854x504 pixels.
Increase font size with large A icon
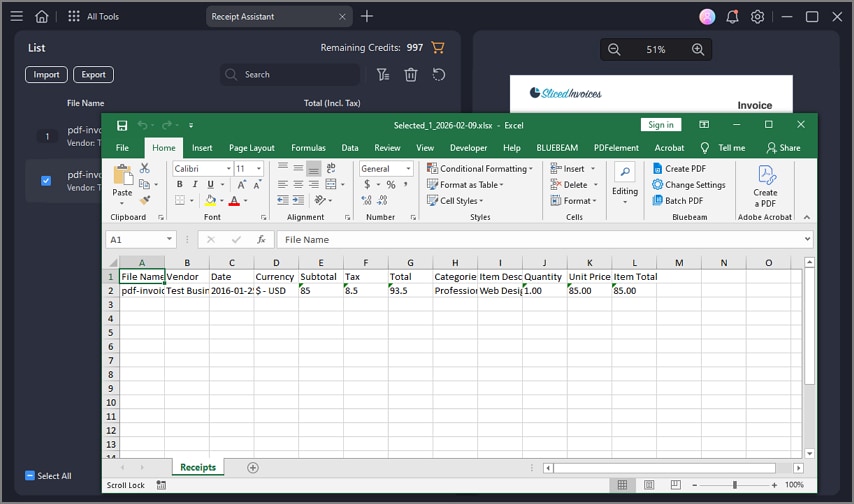241,185
